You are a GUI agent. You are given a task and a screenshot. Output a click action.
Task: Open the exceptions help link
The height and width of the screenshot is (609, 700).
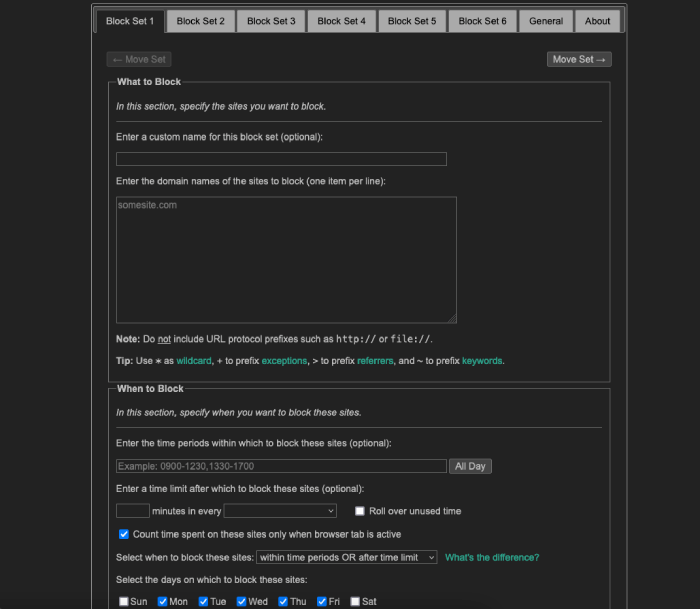coord(284,361)
